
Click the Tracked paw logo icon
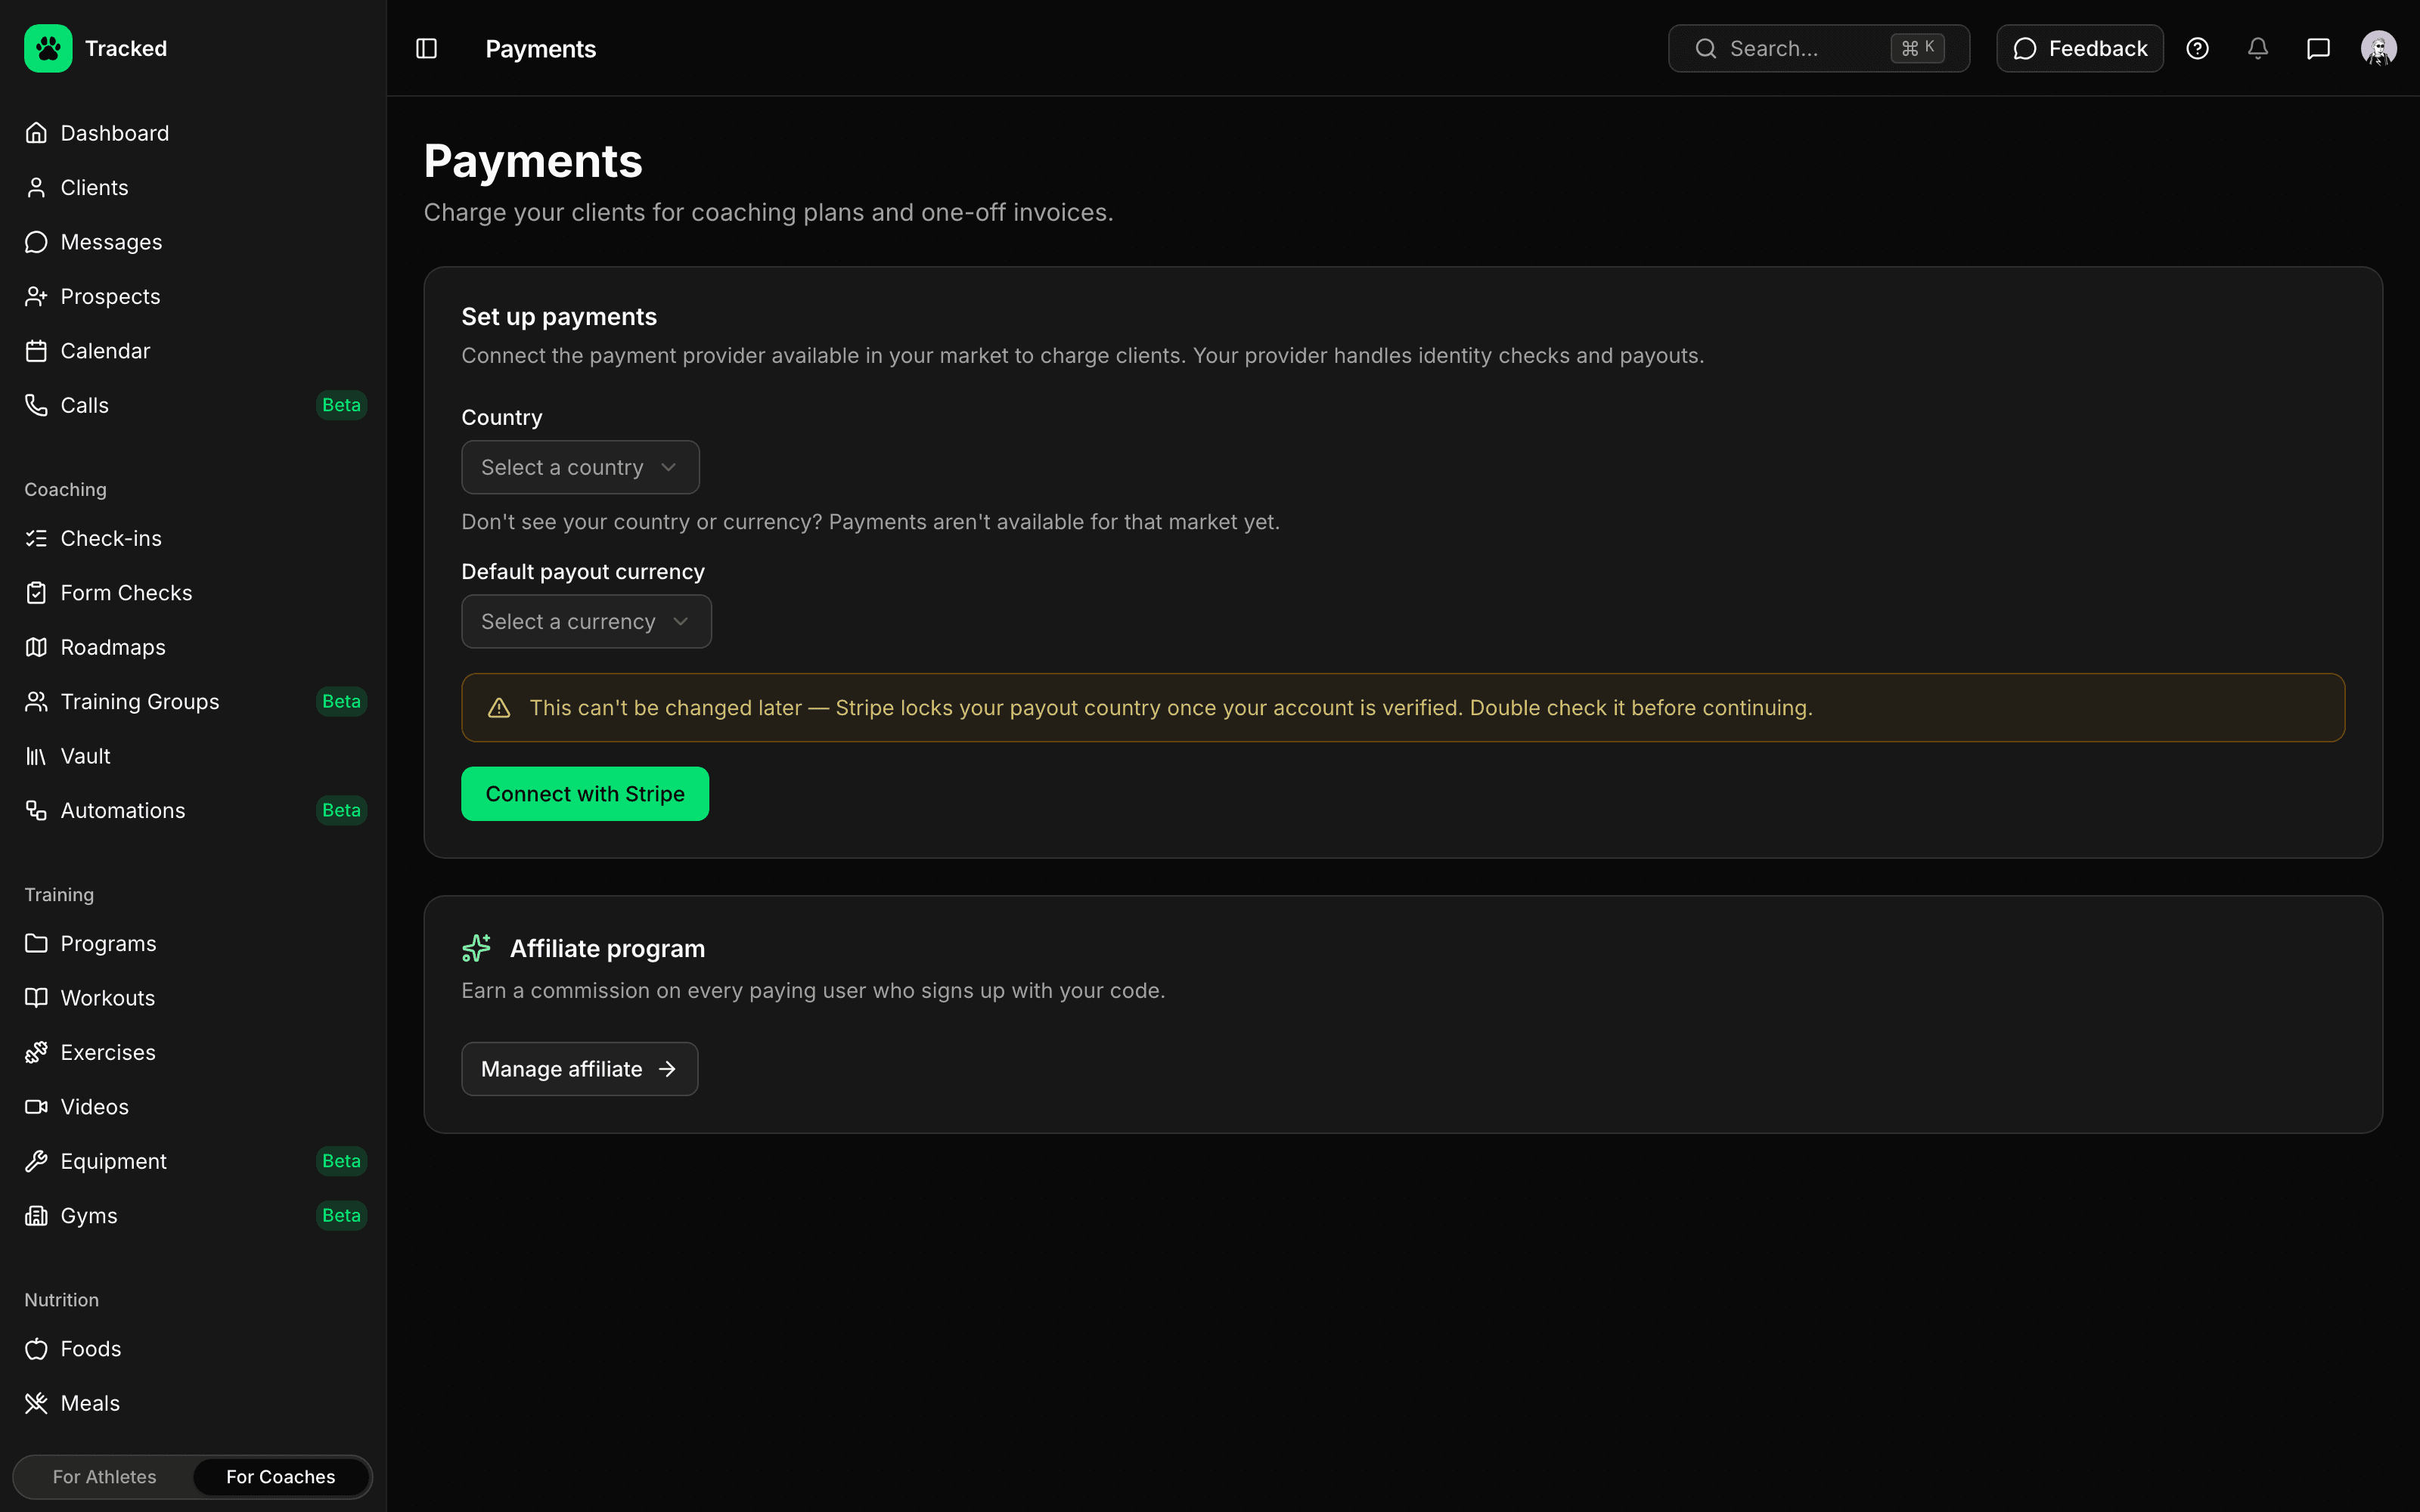pos(48,48)
